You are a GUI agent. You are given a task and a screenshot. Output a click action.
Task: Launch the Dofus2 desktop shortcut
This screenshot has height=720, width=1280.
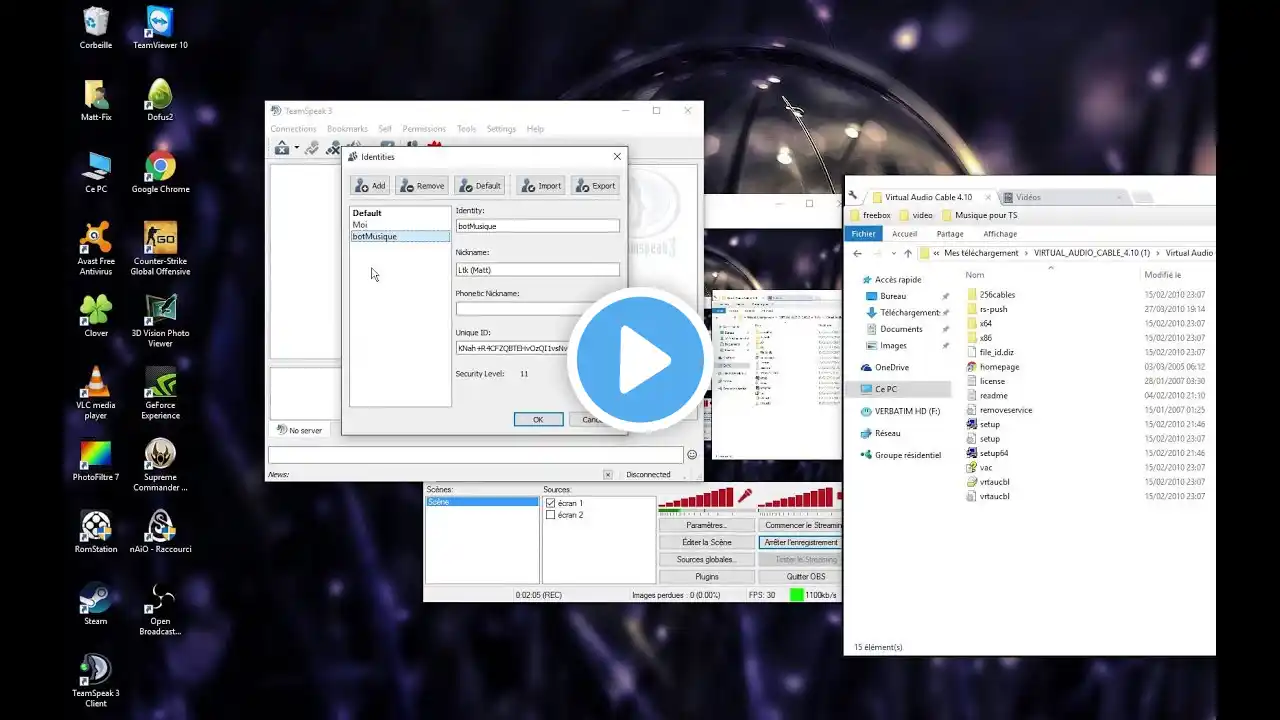pos(160,99)
